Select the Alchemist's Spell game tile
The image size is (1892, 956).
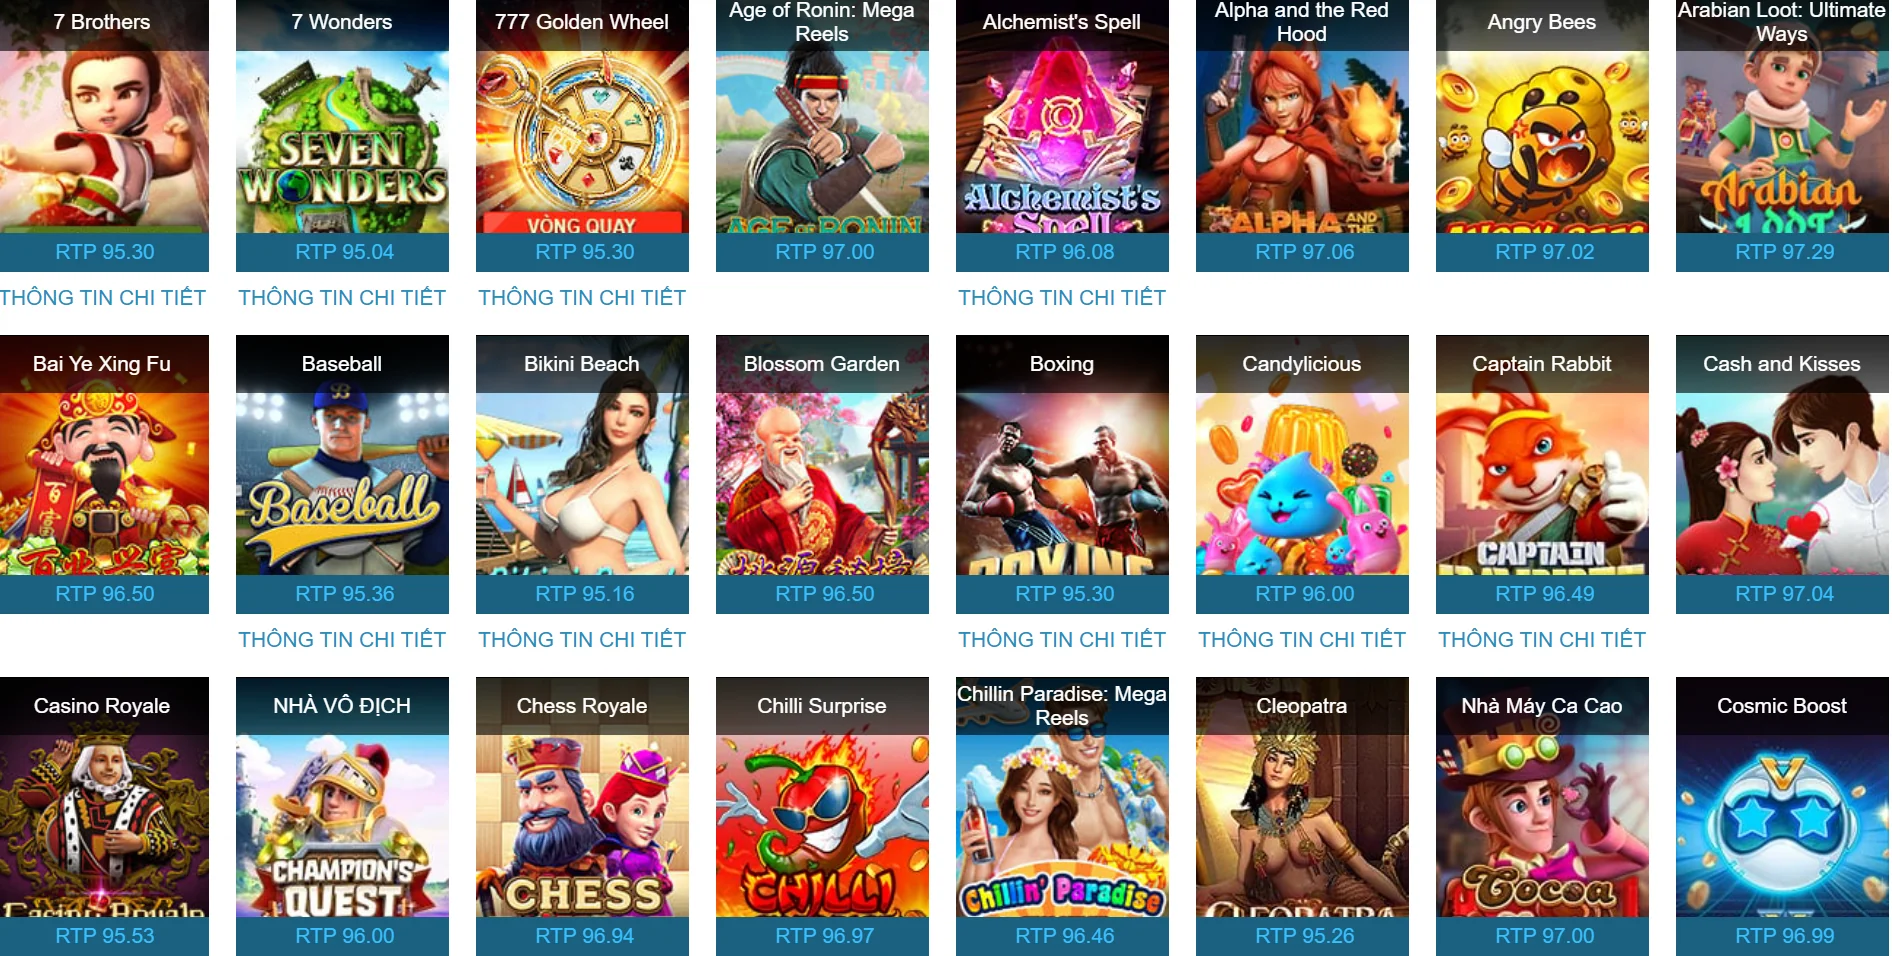(x=1062, y=135)
